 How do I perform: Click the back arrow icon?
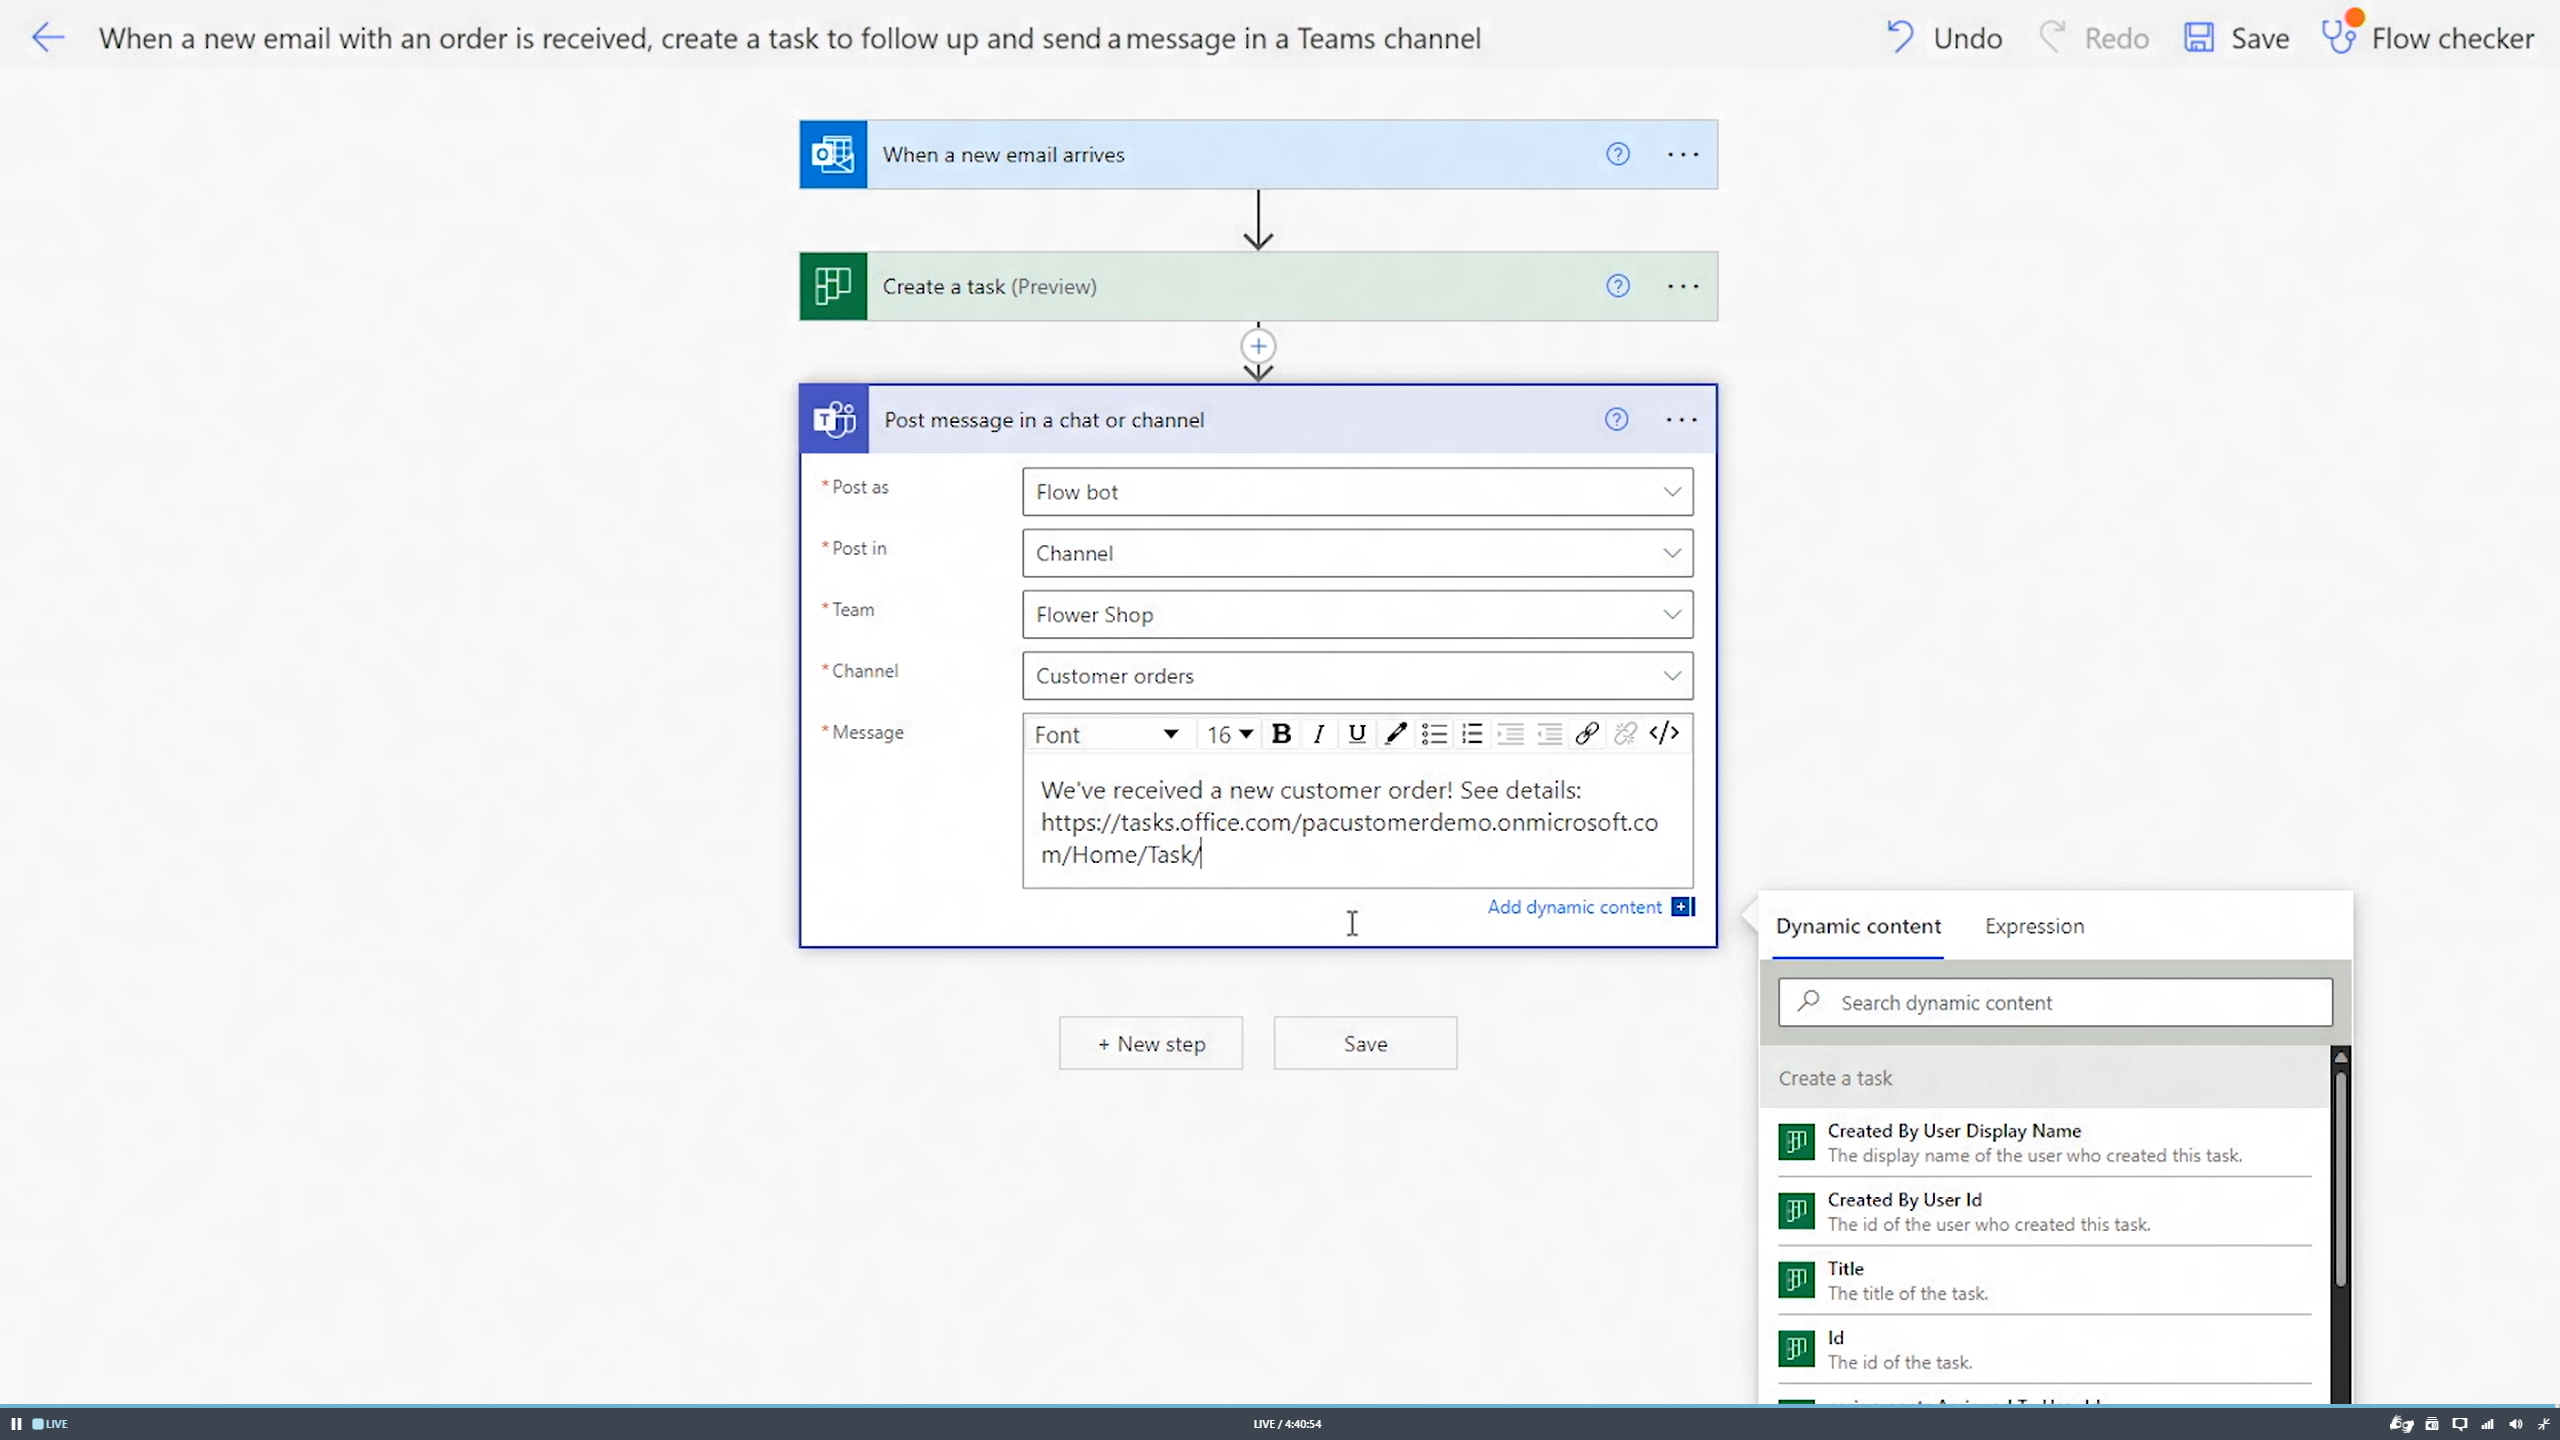47,38
